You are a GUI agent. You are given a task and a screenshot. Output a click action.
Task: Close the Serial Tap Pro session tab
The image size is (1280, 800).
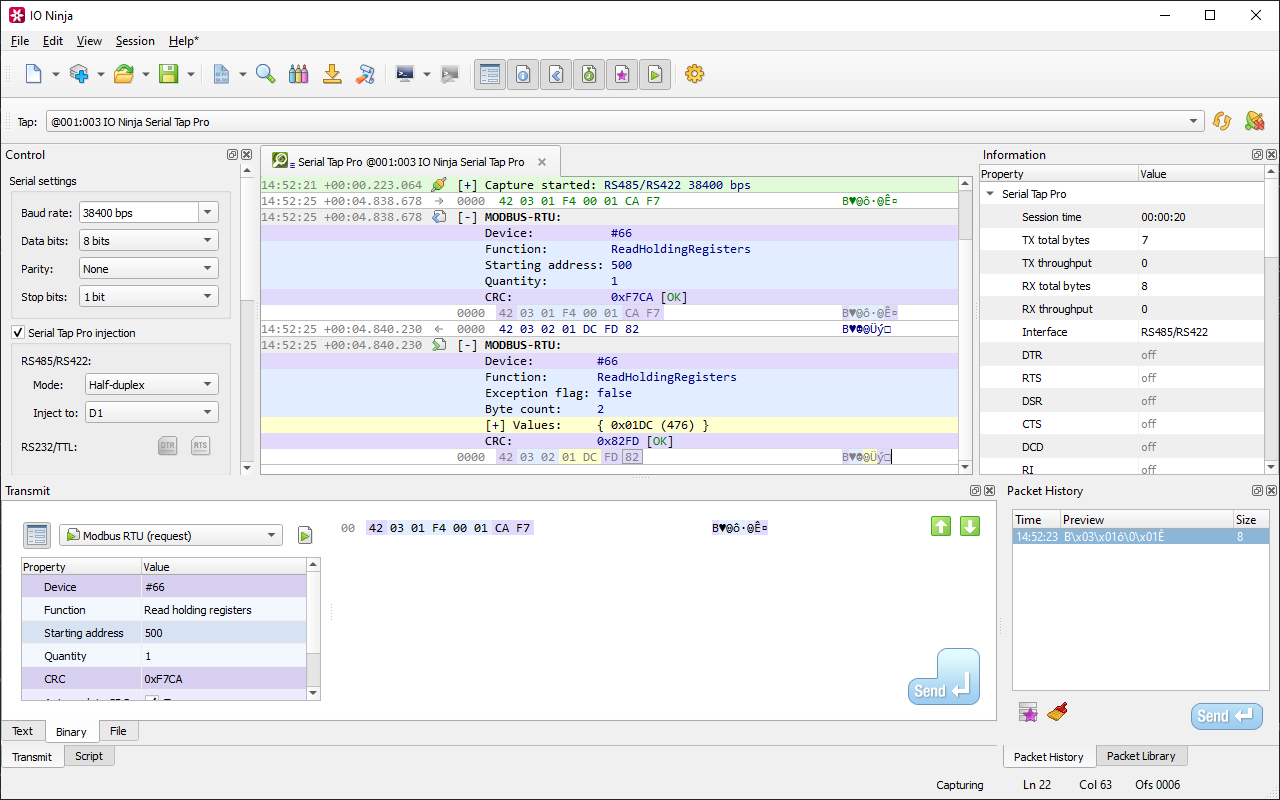point(542,161)
